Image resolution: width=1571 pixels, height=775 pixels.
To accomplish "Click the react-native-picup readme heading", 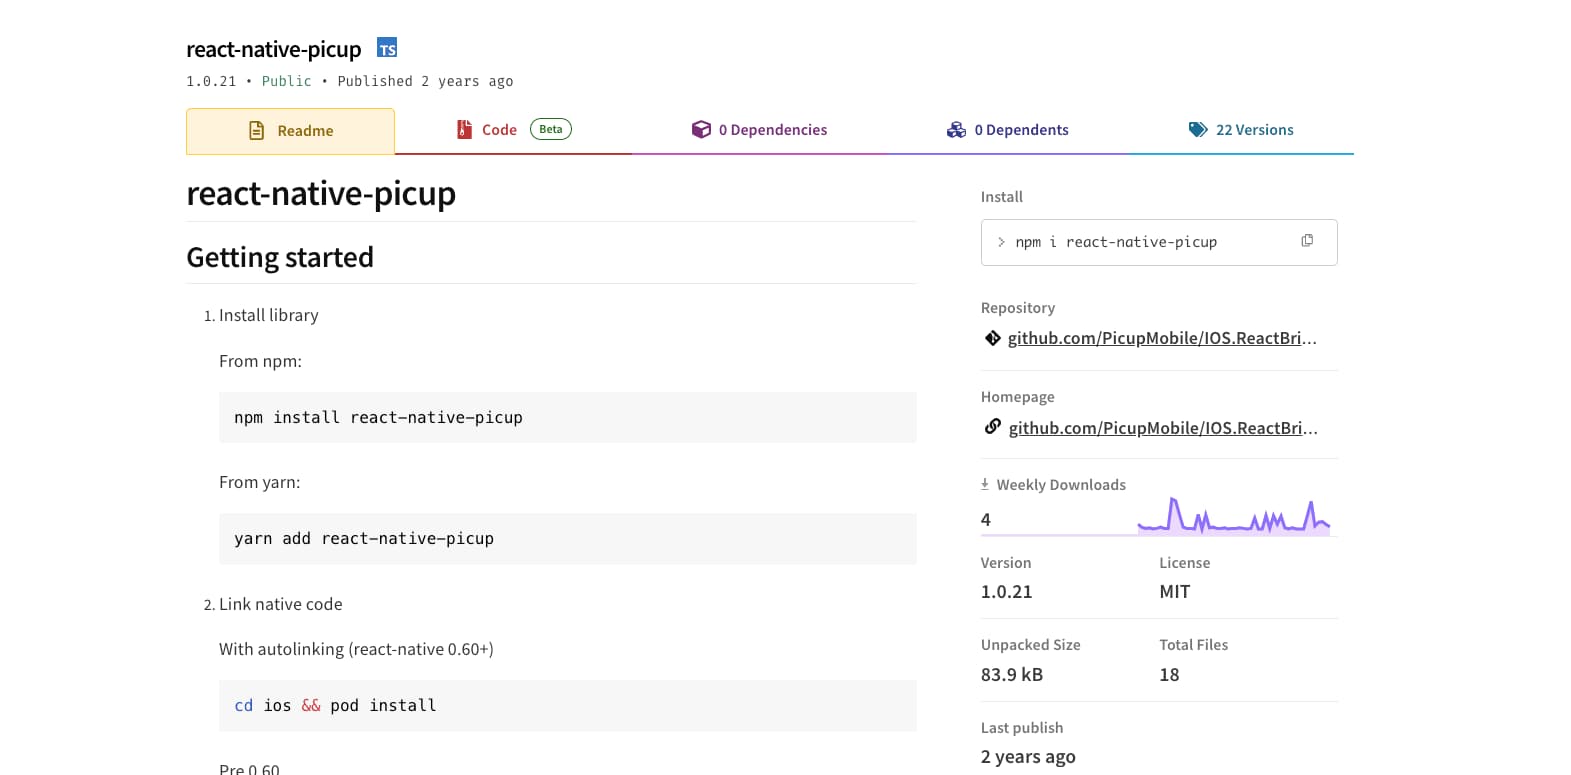I will point(321,193).
